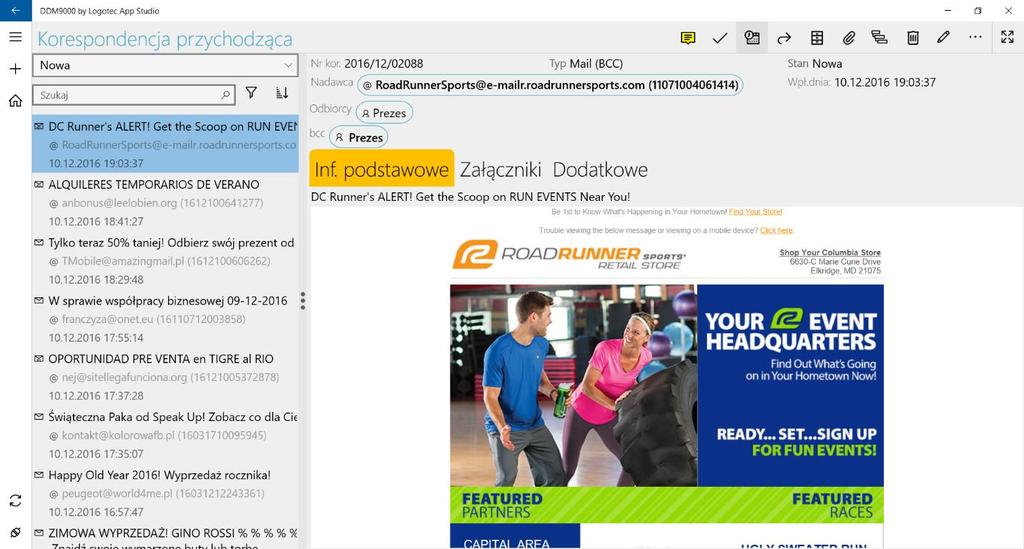Open the Tylko teraz 50% taniej message
This screenshot has height=549, width=1024.
pos(165,260)
